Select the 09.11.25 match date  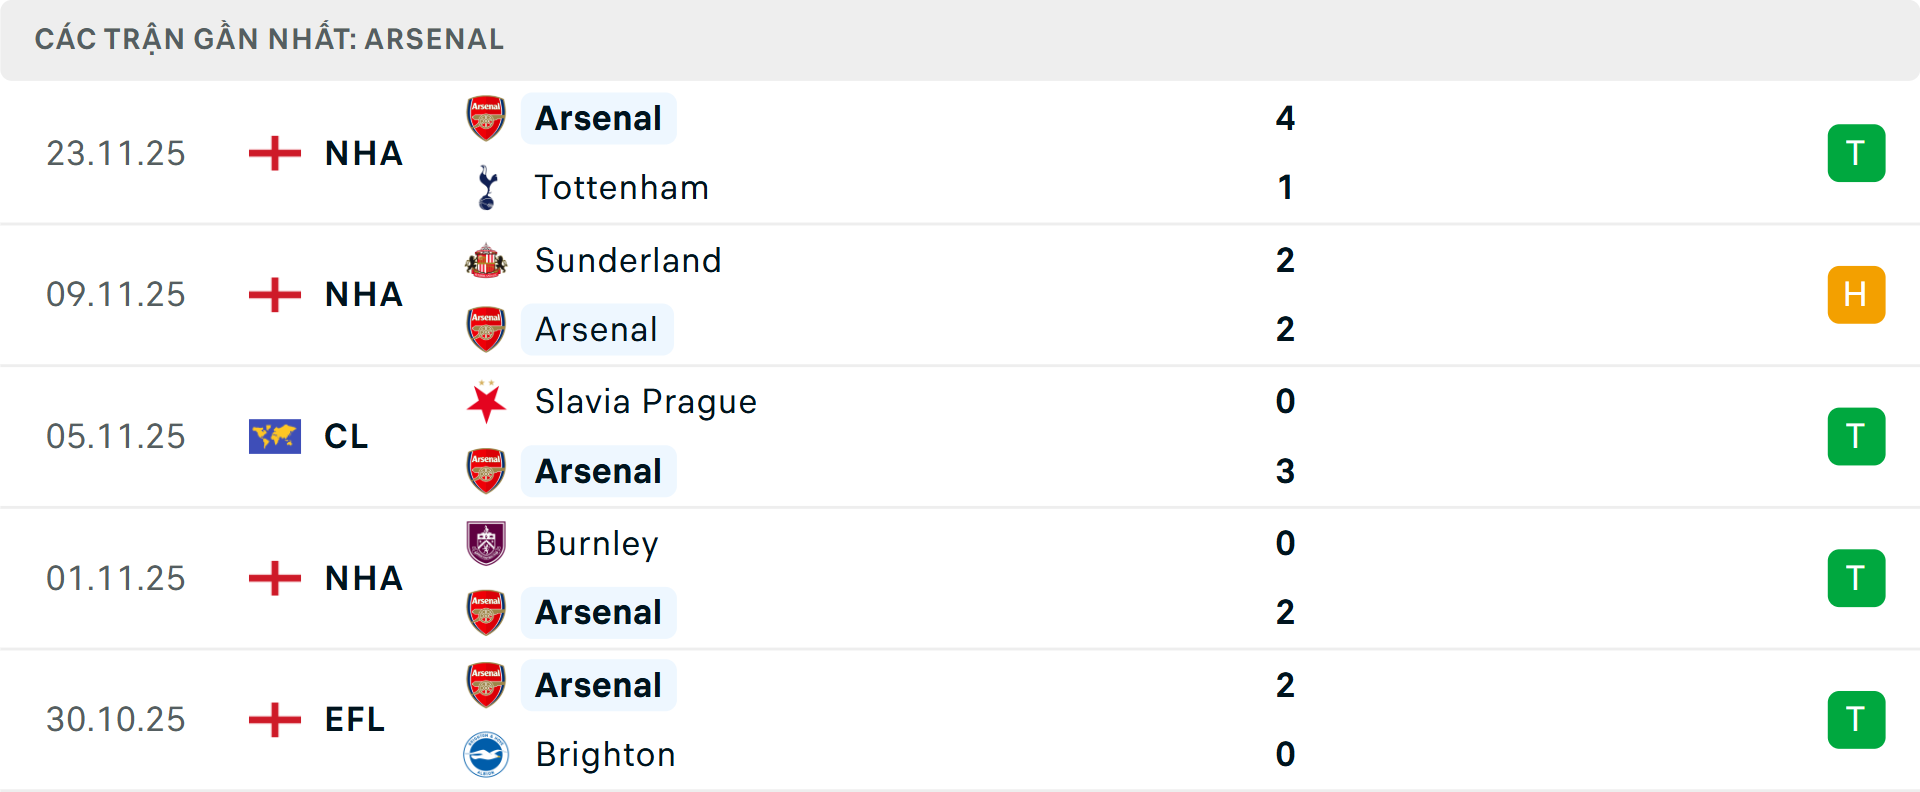pos(116,294)
